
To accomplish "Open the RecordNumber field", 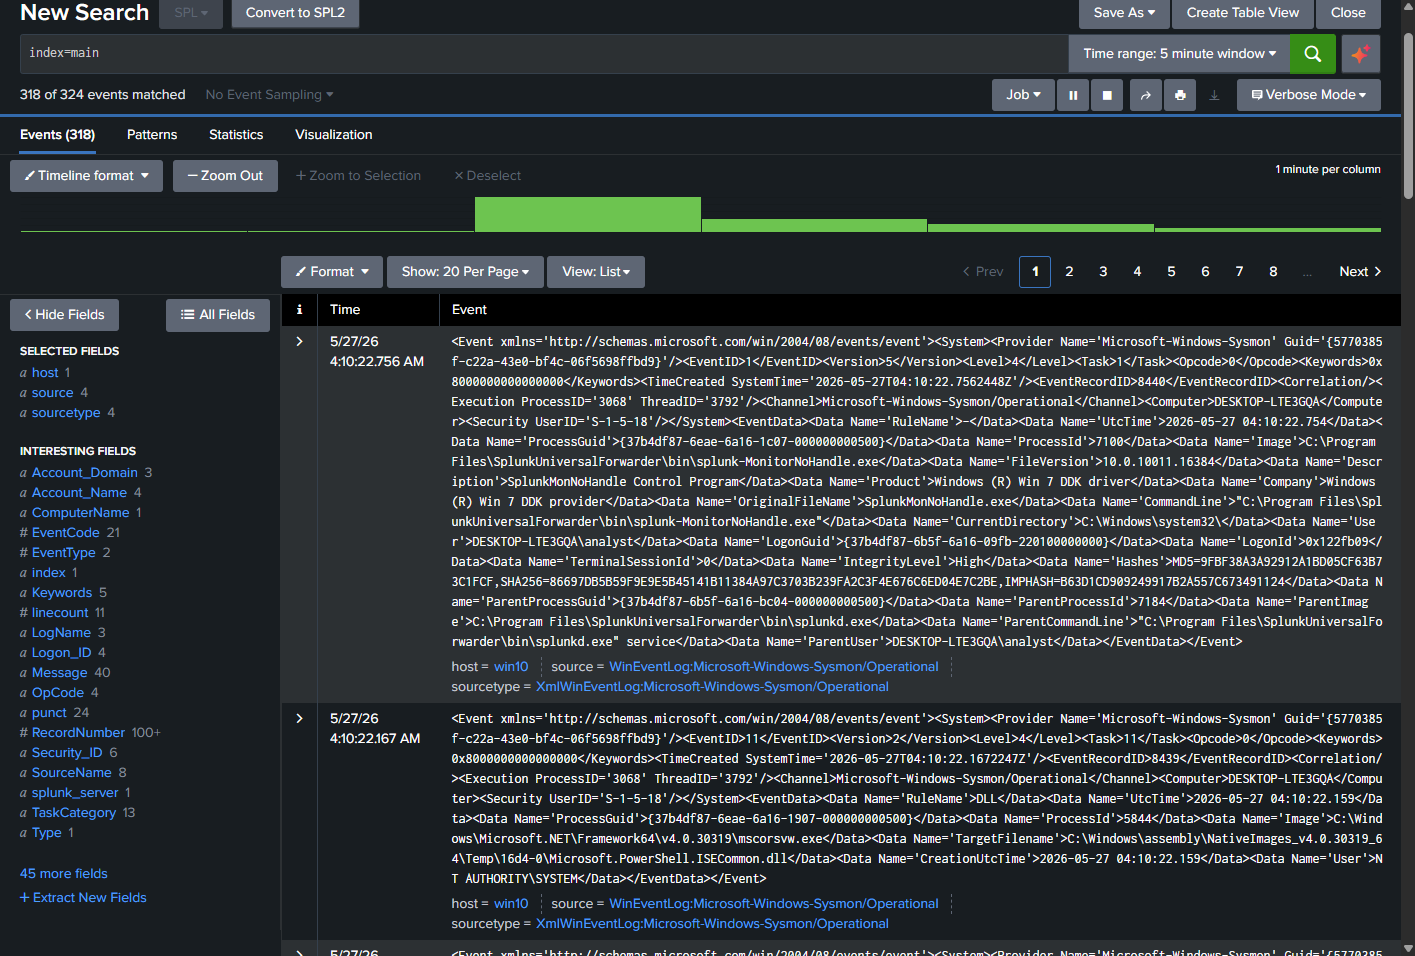I will click(78, 733).
